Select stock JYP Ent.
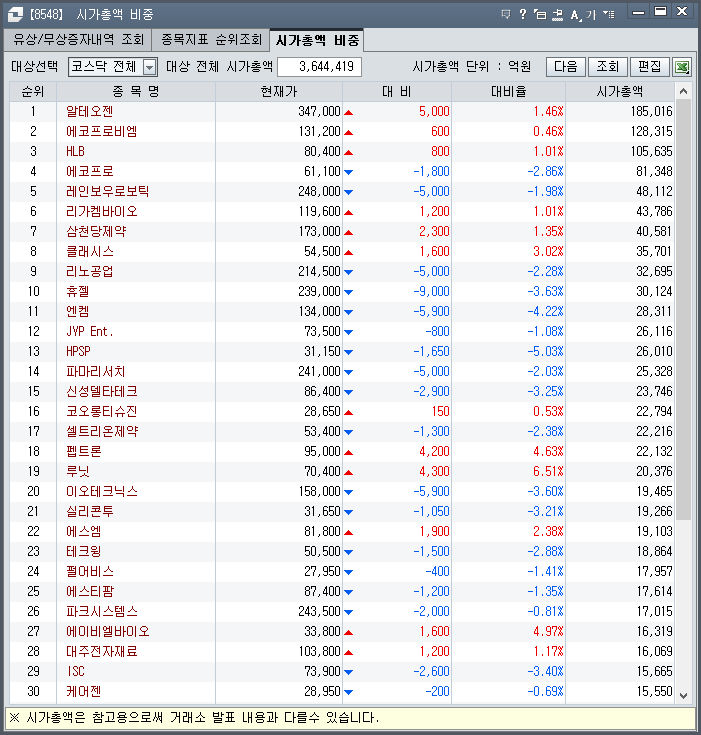 click(x=90, y=331)
